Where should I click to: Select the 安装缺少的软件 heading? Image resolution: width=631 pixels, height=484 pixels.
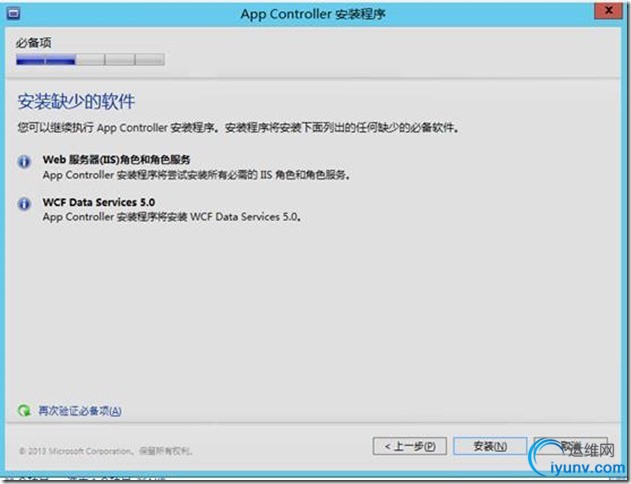[76, 101]
